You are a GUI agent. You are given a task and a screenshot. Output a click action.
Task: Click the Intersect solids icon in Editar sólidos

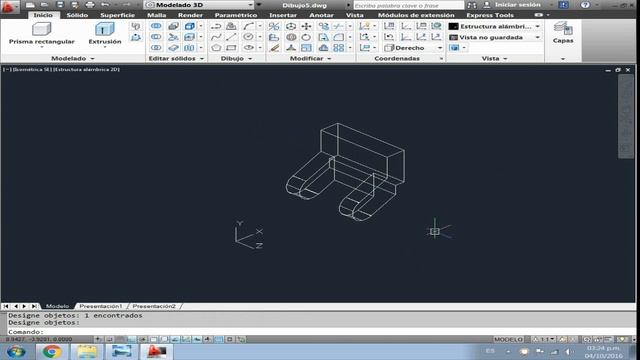(156, 48)
